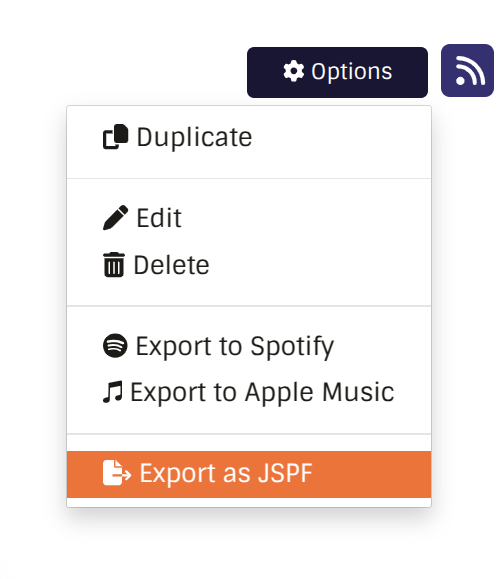Click the word Spotify in the export entry
The image size is (499, 579).
click(292, 347)
